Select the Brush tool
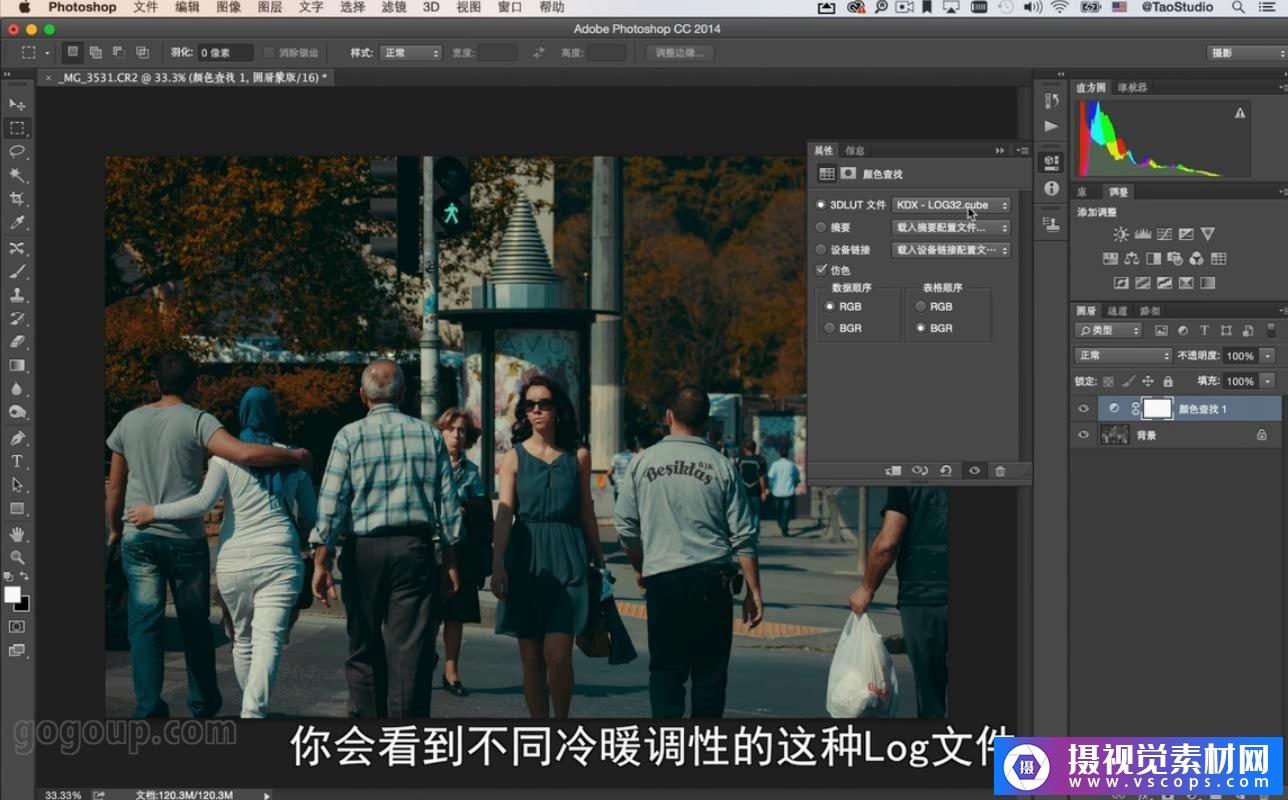This screenshot has width=1288, height=800. [x=17, y=272]
